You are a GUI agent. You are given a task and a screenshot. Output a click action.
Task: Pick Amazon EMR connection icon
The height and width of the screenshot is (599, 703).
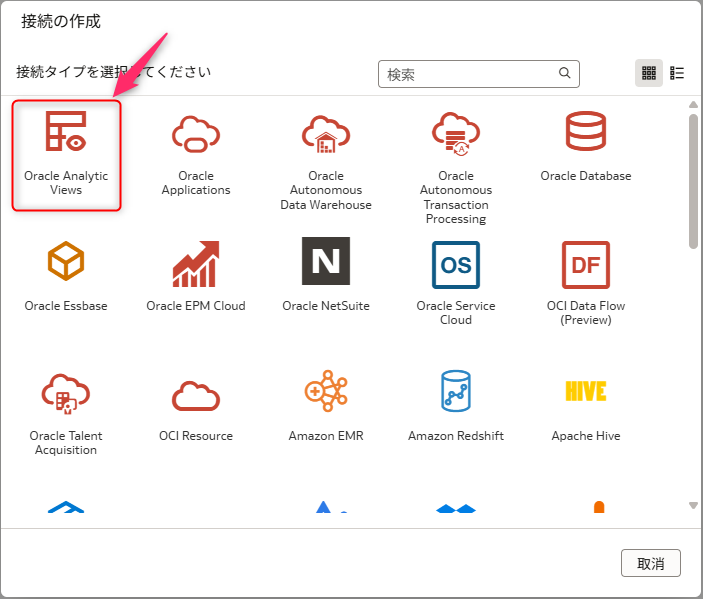326,391
